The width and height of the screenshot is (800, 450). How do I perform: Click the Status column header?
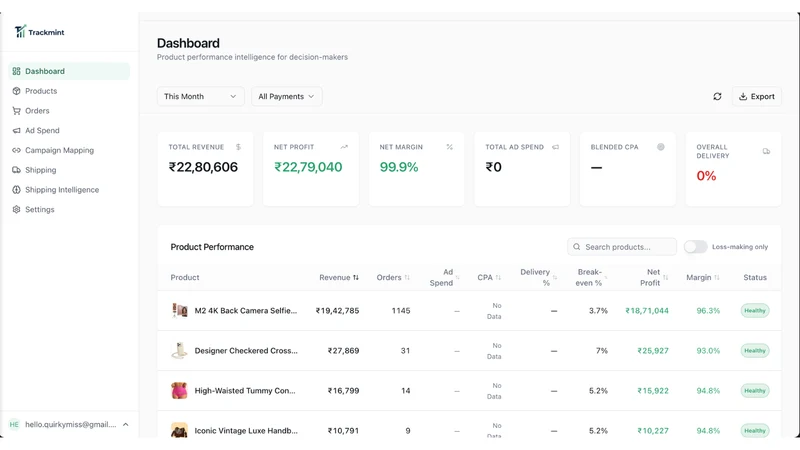[x=755, y=278]
